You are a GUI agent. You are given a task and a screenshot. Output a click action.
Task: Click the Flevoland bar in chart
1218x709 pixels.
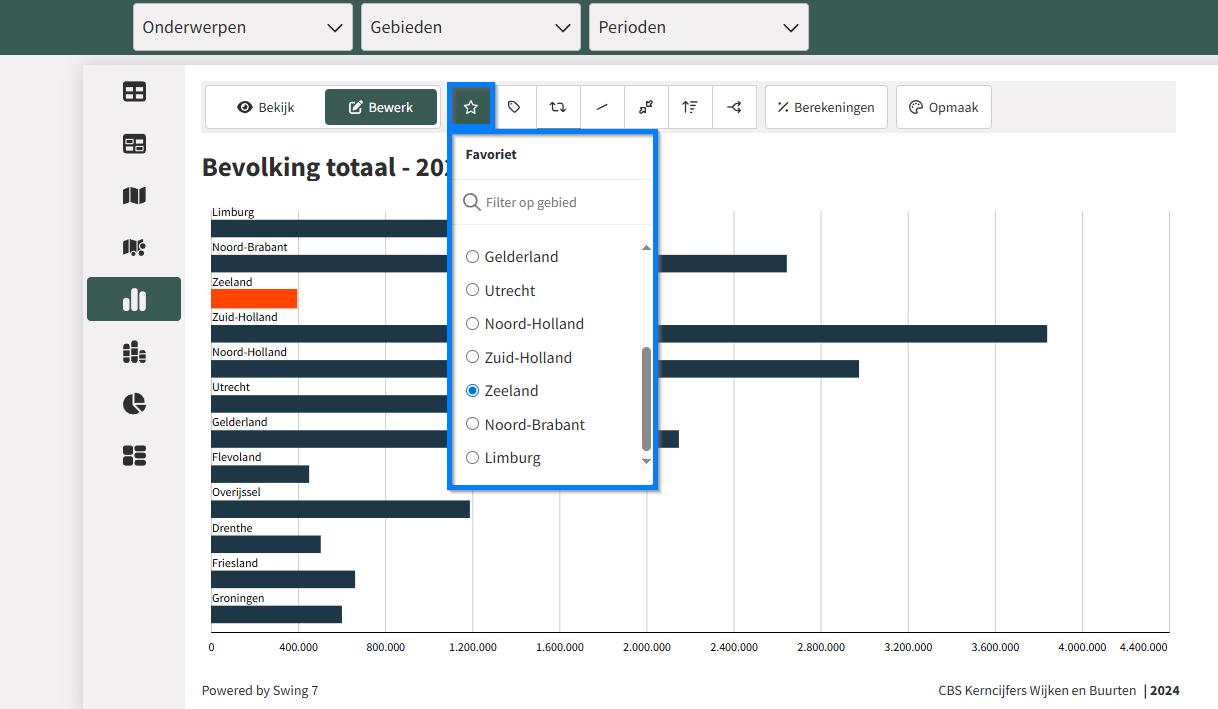click(260, 474)
